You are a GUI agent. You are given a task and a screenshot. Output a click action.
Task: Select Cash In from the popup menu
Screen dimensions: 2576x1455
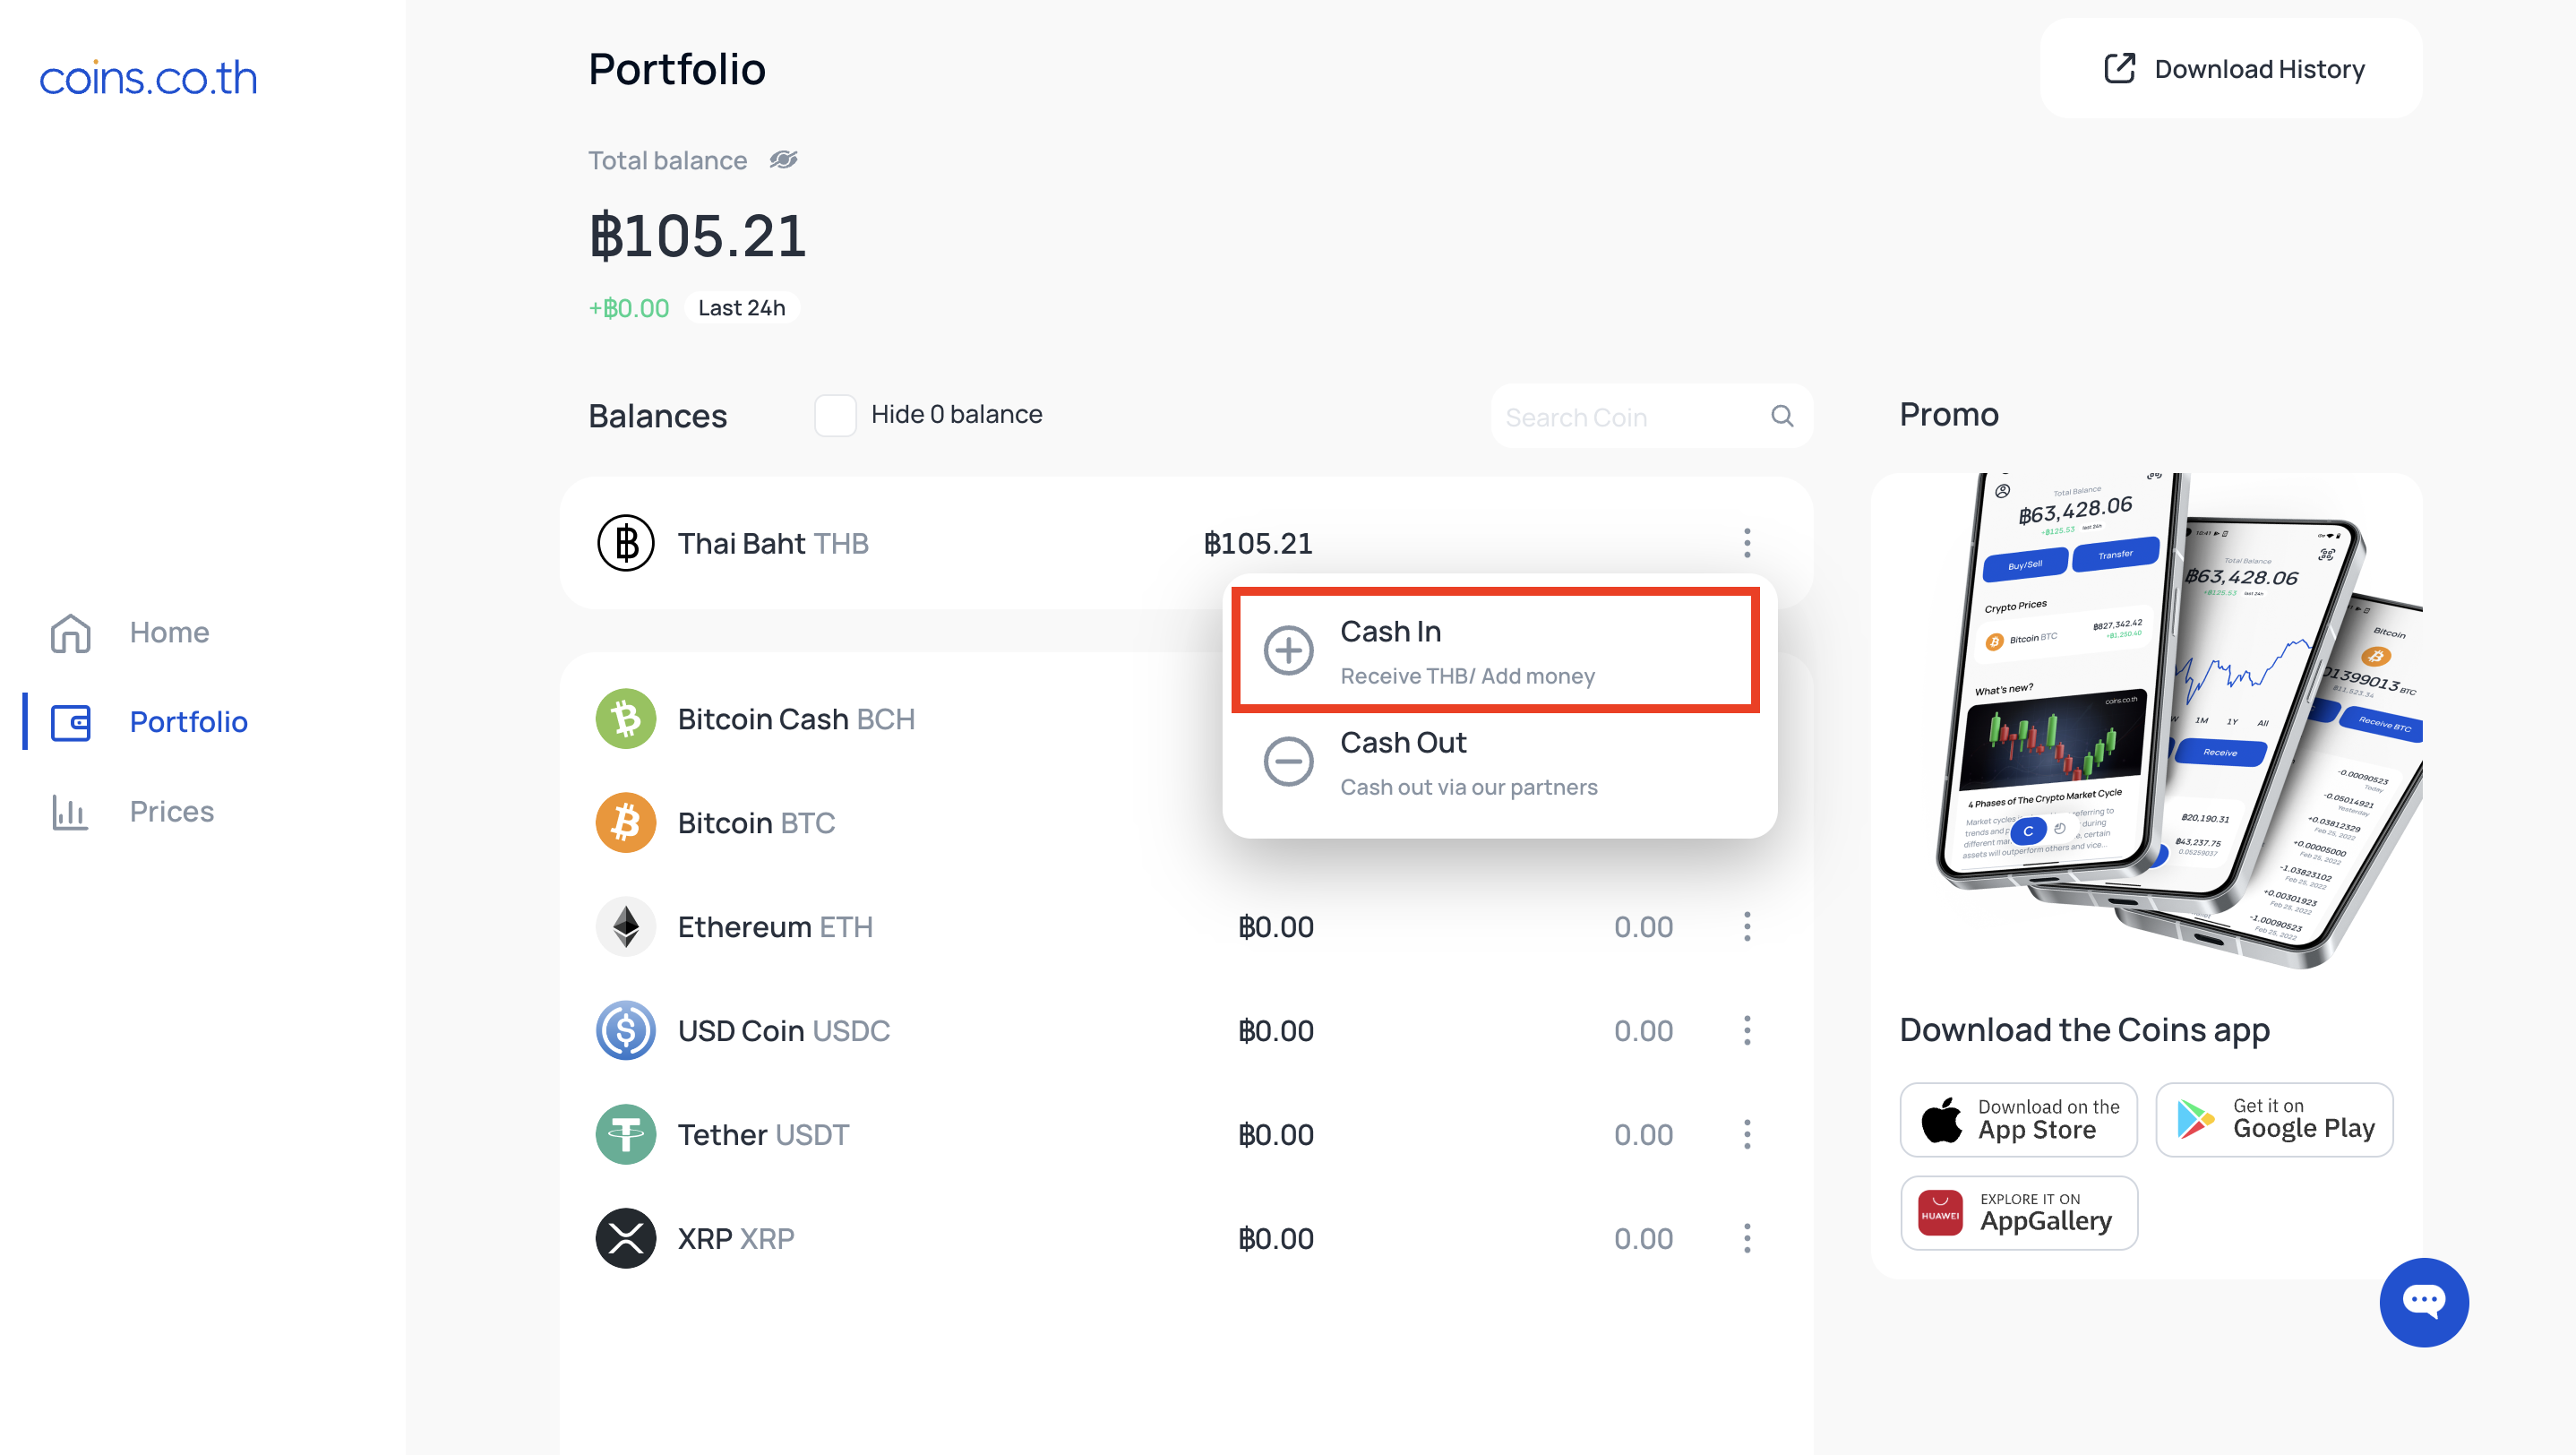1495,651
